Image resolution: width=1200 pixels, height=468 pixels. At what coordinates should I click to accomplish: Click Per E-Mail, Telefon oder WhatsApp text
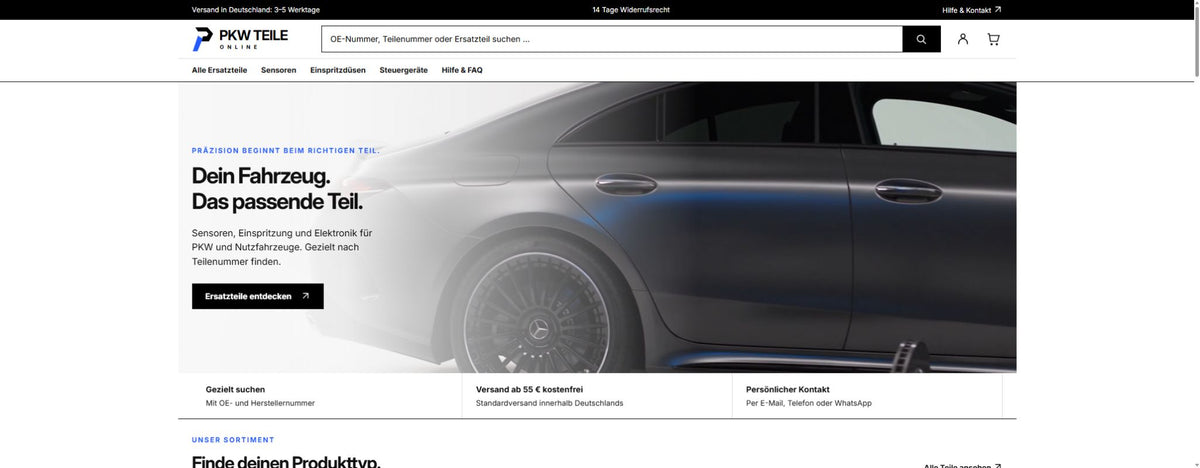point(809,403)
